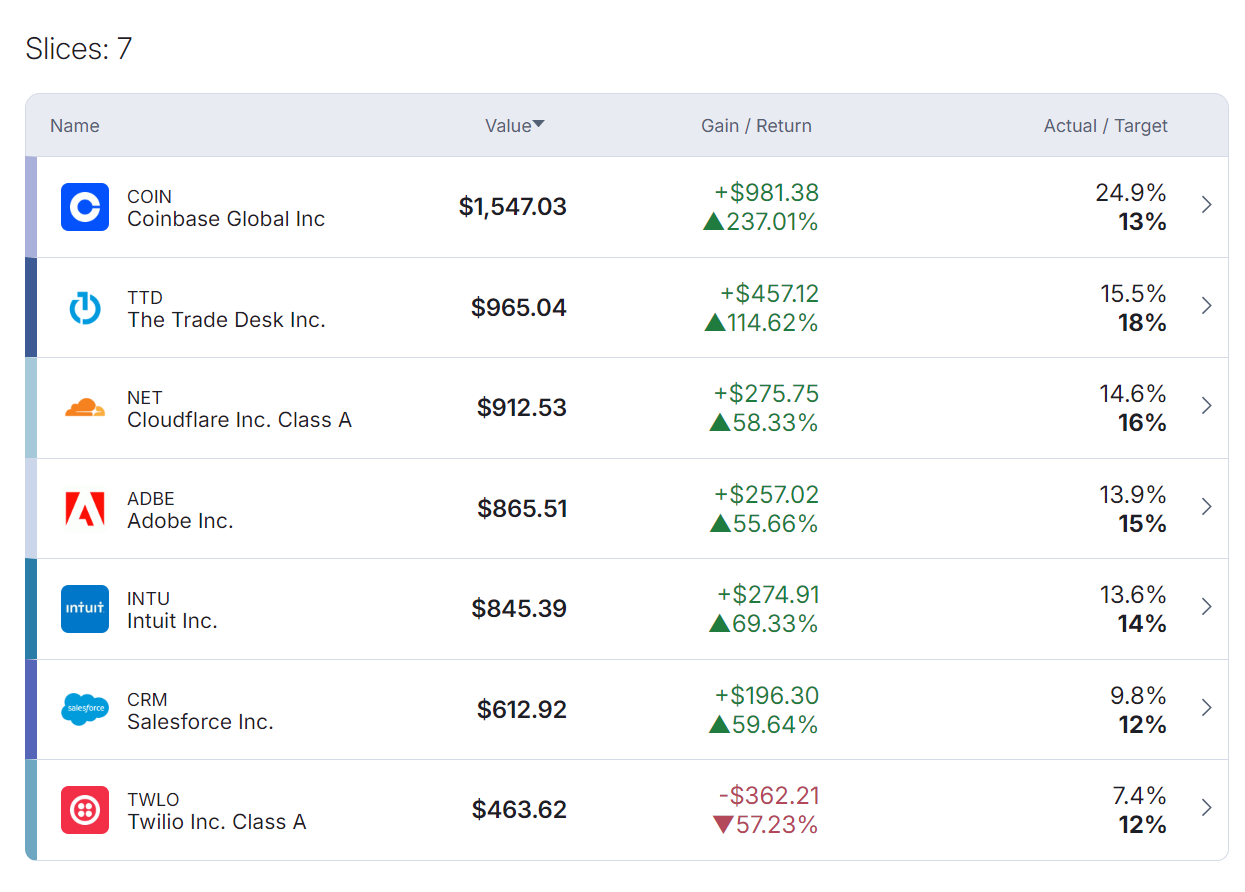Open Intuit row chevron arrow
1245x892 pixels.
click(1206, 607)
